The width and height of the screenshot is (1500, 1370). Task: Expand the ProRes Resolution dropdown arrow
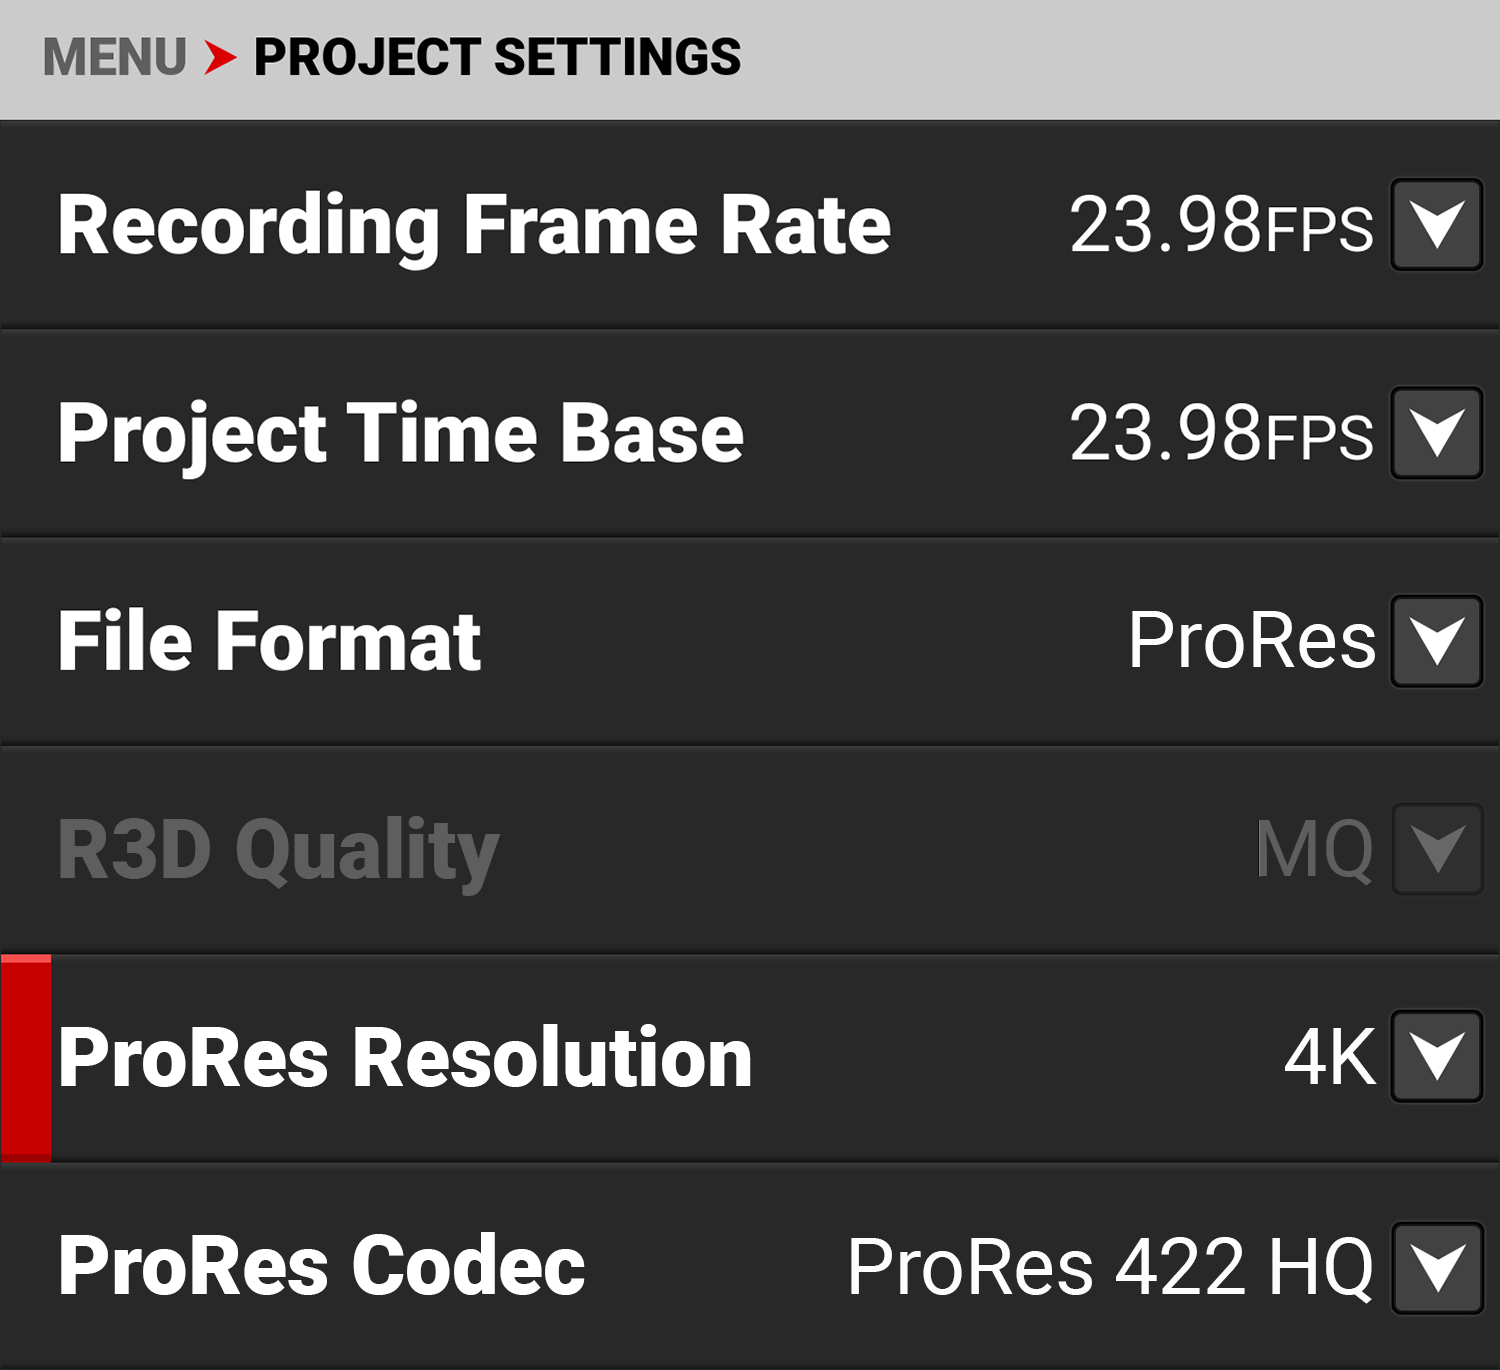(x=1436, y=1057)
